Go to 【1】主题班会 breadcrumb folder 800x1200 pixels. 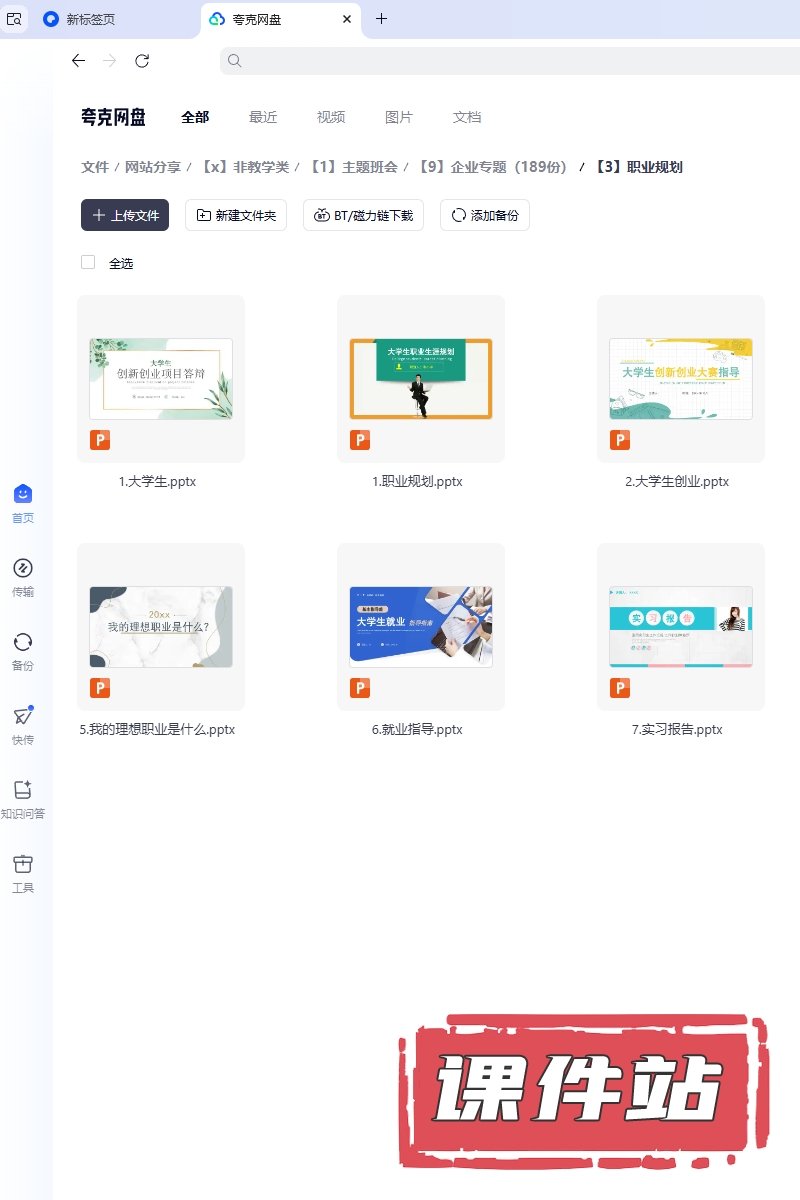point(353,167)
